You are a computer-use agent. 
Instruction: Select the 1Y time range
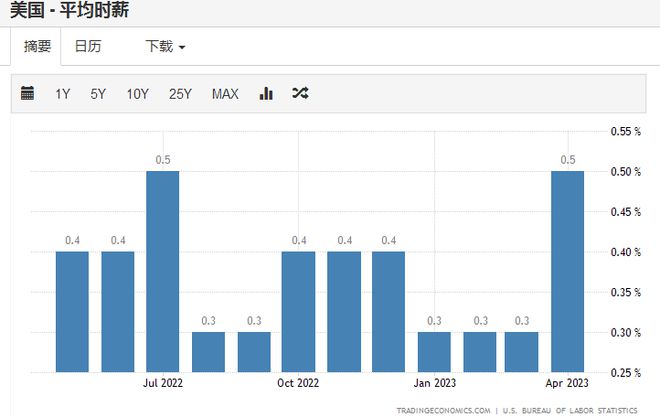[x=63, y=93]
